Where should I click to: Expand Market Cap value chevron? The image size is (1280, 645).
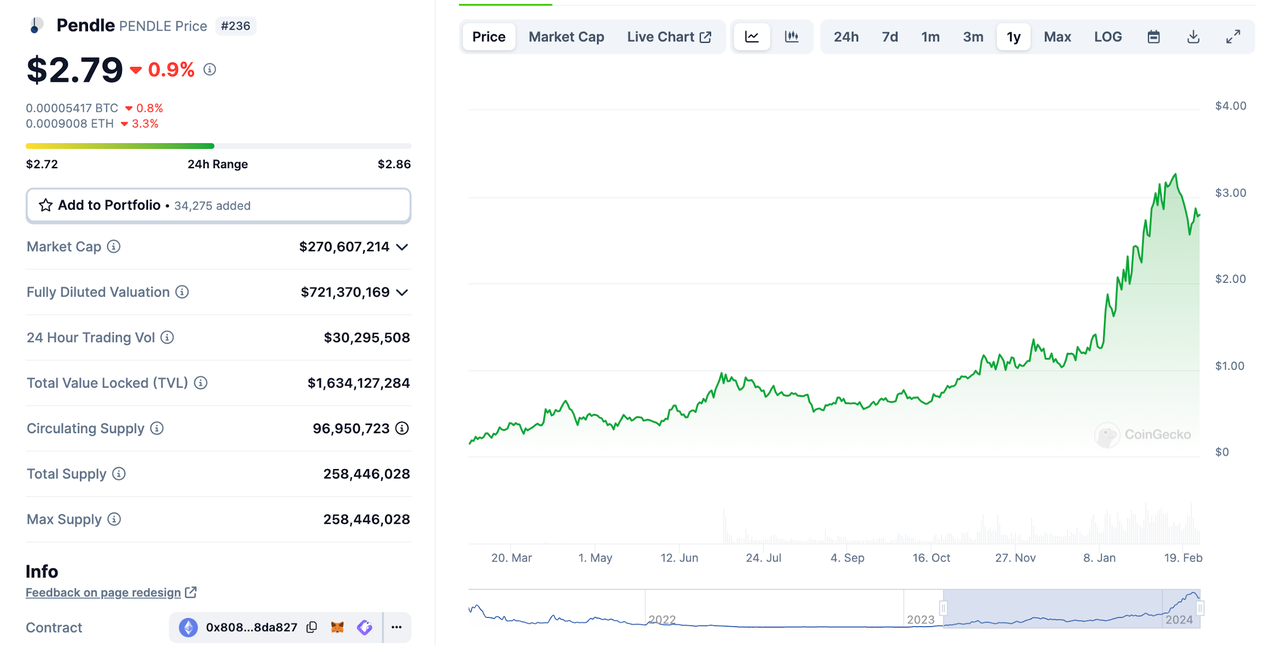click(x=402, y=247)
